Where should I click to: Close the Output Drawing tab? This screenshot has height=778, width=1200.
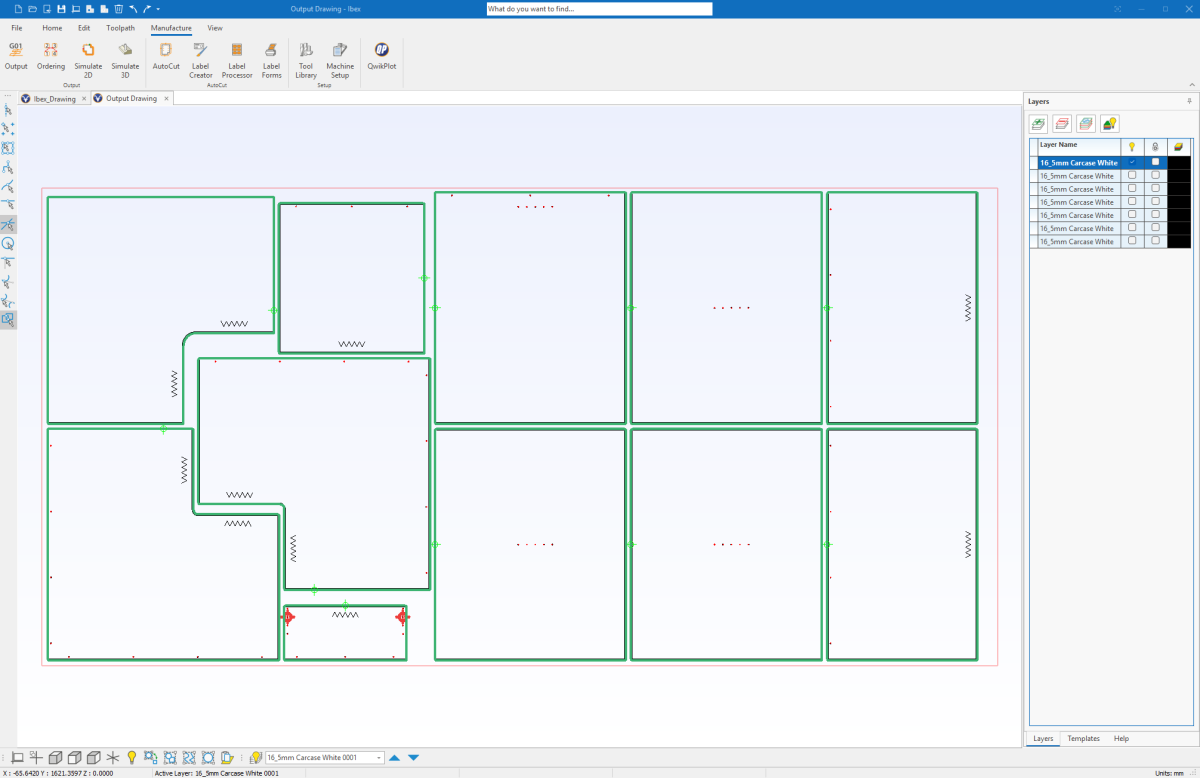coord(167,99)
